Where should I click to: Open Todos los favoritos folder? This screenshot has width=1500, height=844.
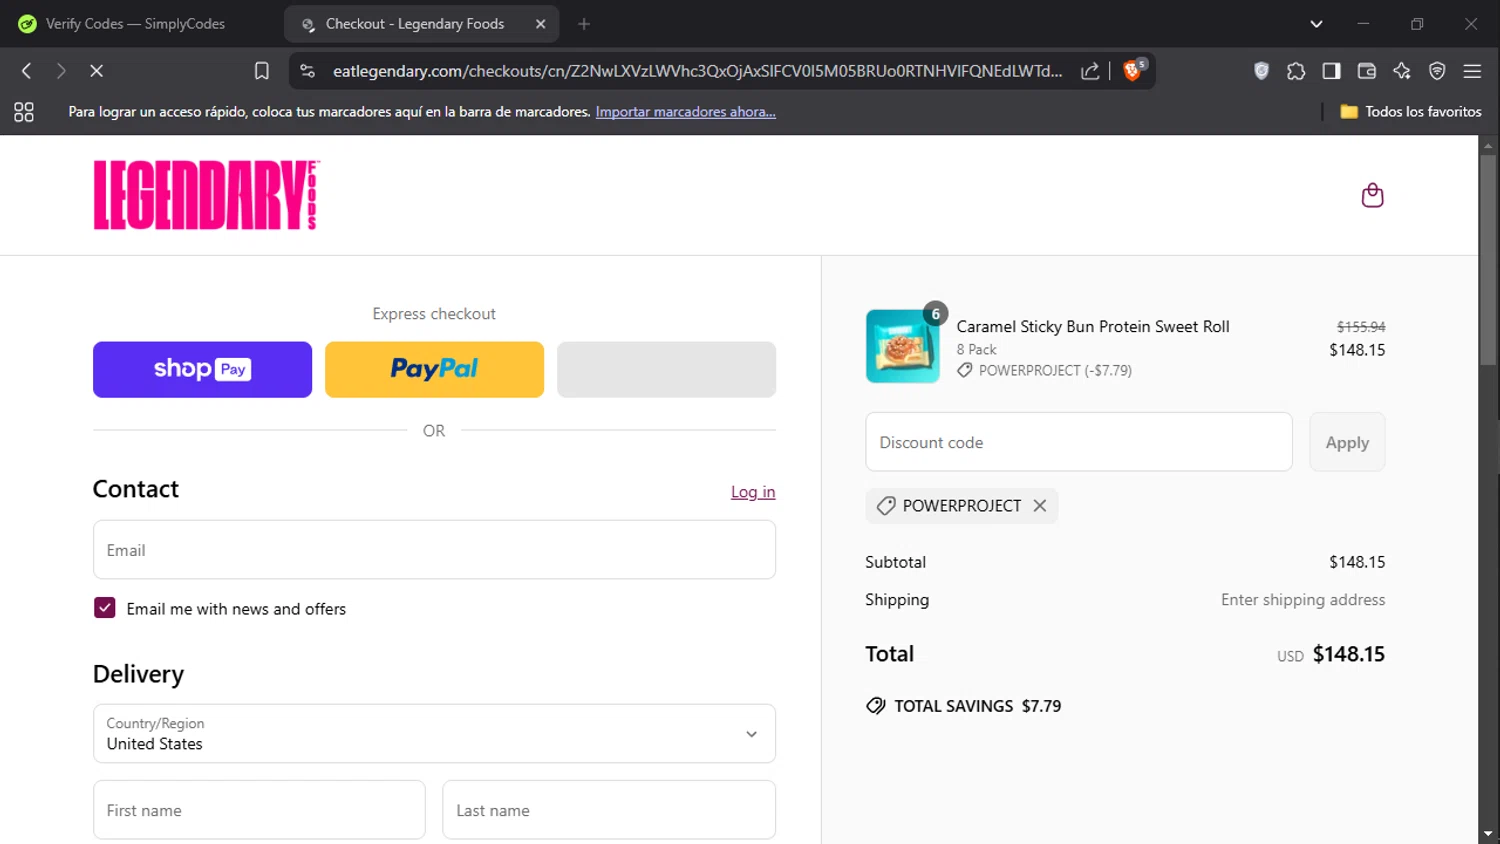(1411, 112)
